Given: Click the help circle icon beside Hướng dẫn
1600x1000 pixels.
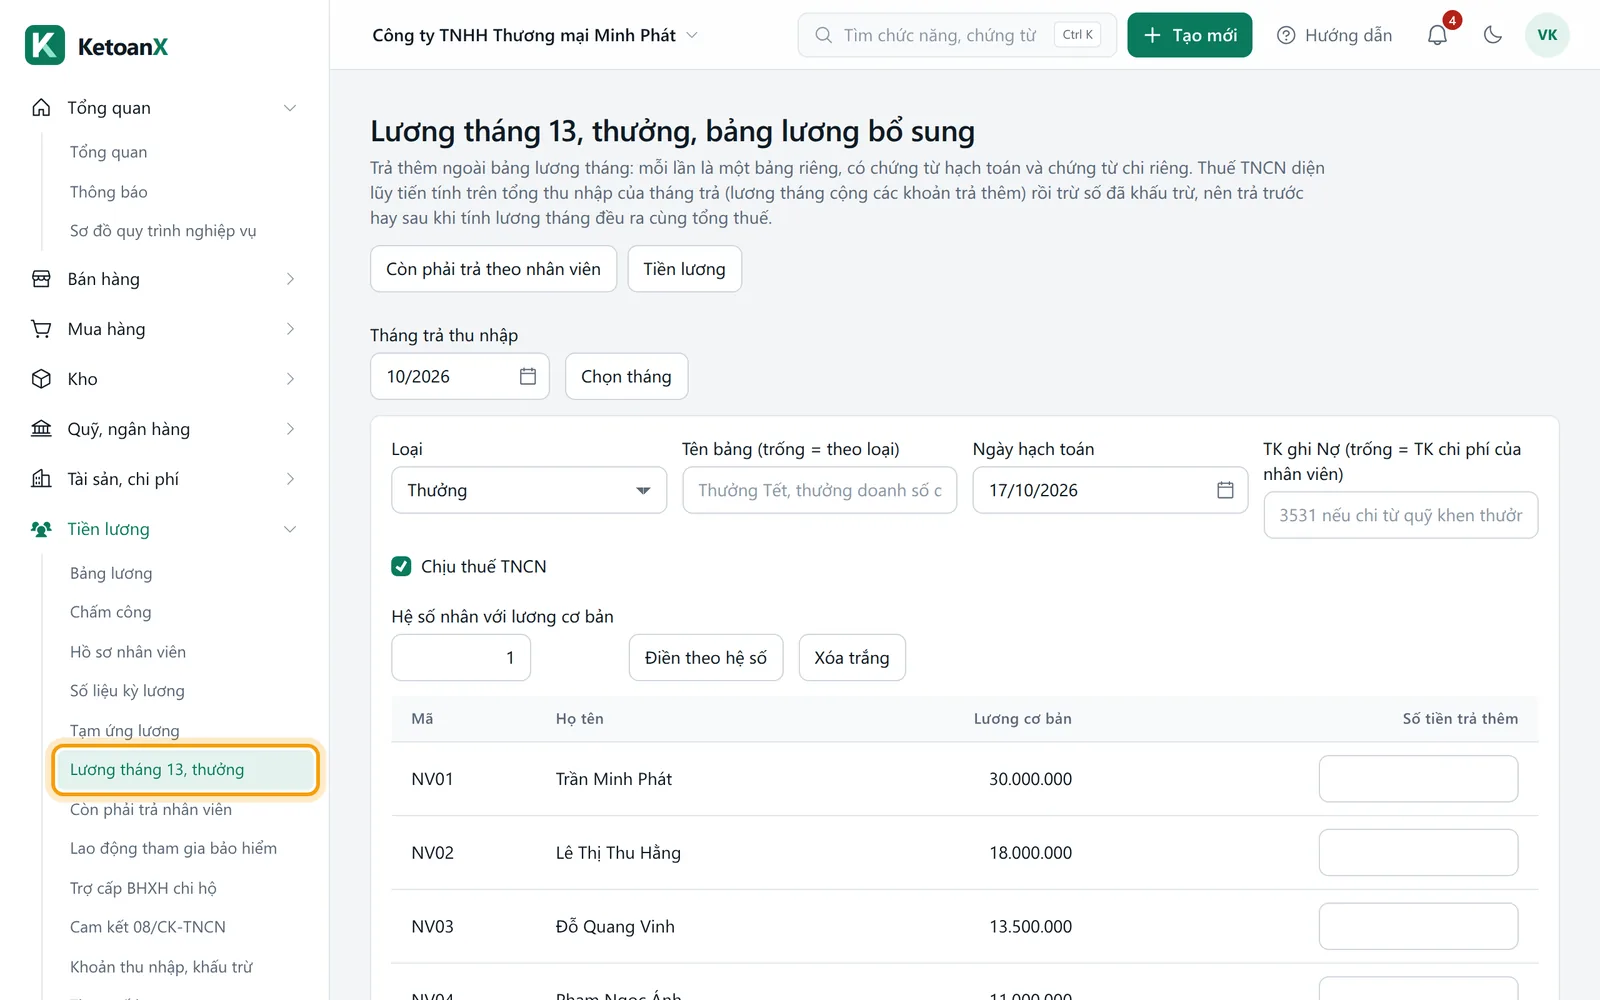Looking at the screenshot, I should click(1286, 35).
